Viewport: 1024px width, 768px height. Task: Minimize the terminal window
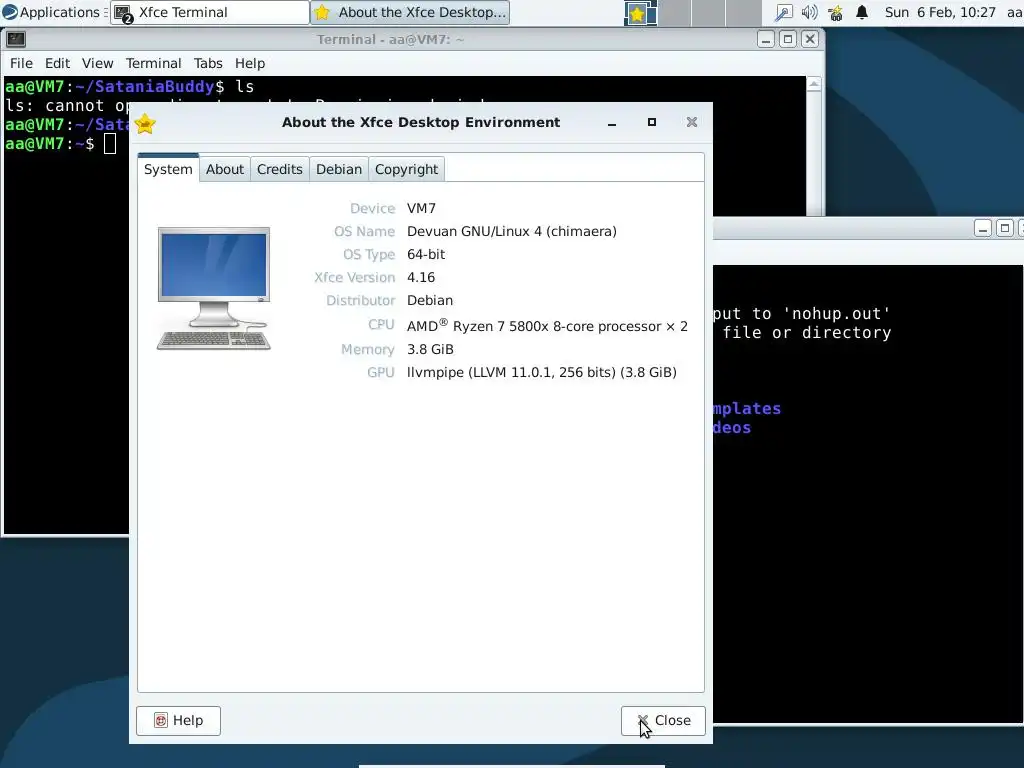point(766,39)
